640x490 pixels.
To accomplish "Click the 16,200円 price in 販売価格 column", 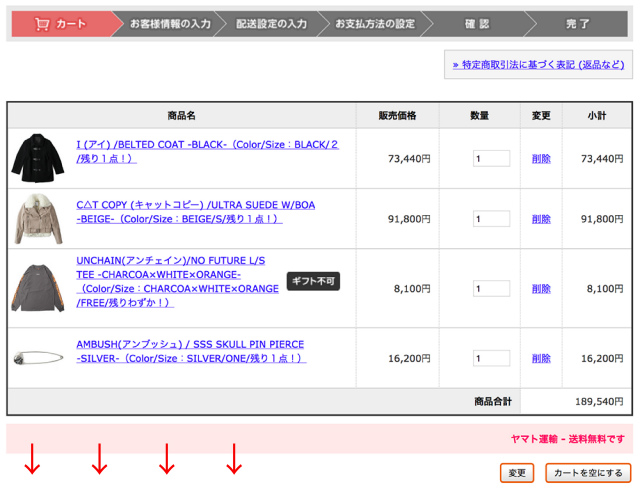I will 409,359.
